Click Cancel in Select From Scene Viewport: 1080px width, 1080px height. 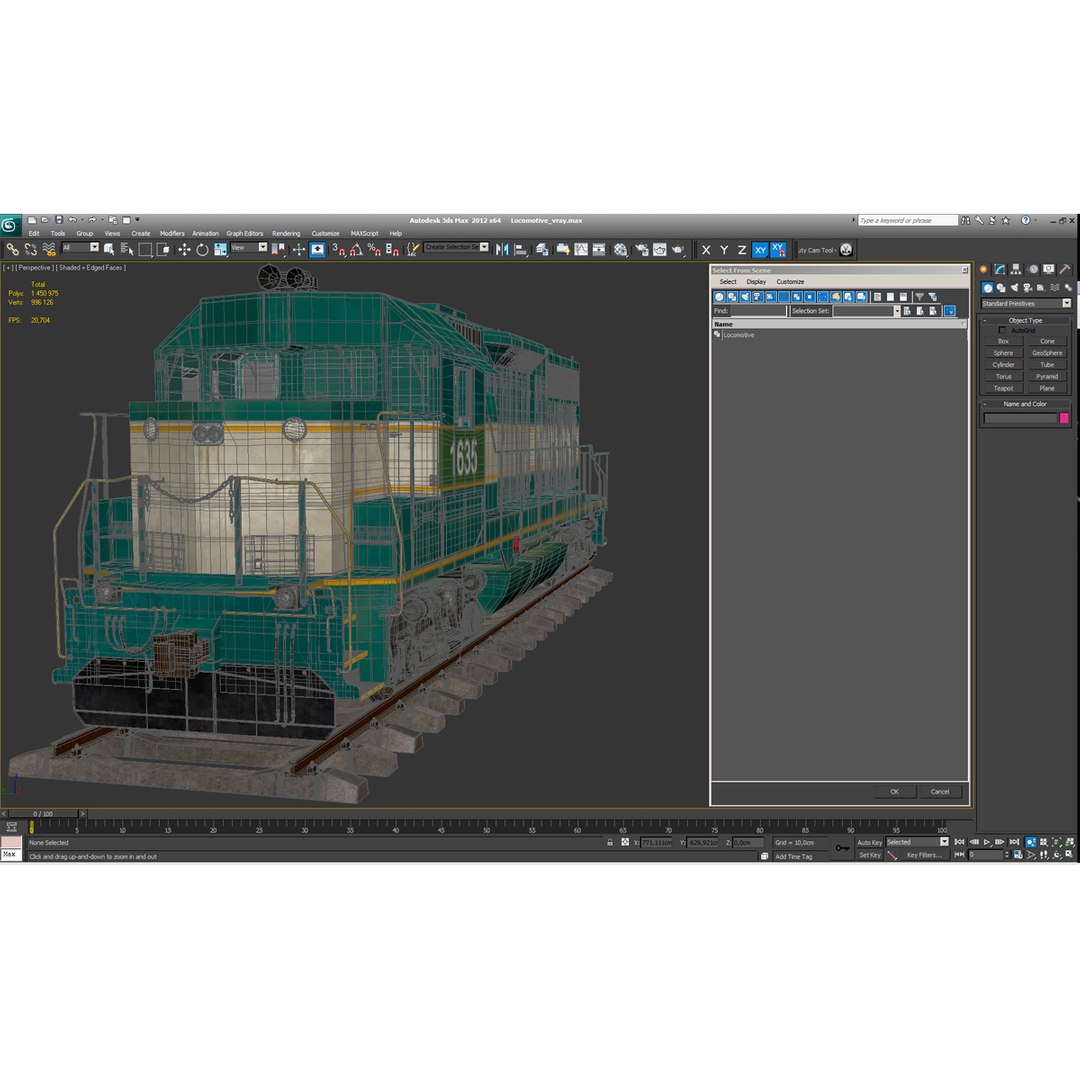[x=940, y=791]
